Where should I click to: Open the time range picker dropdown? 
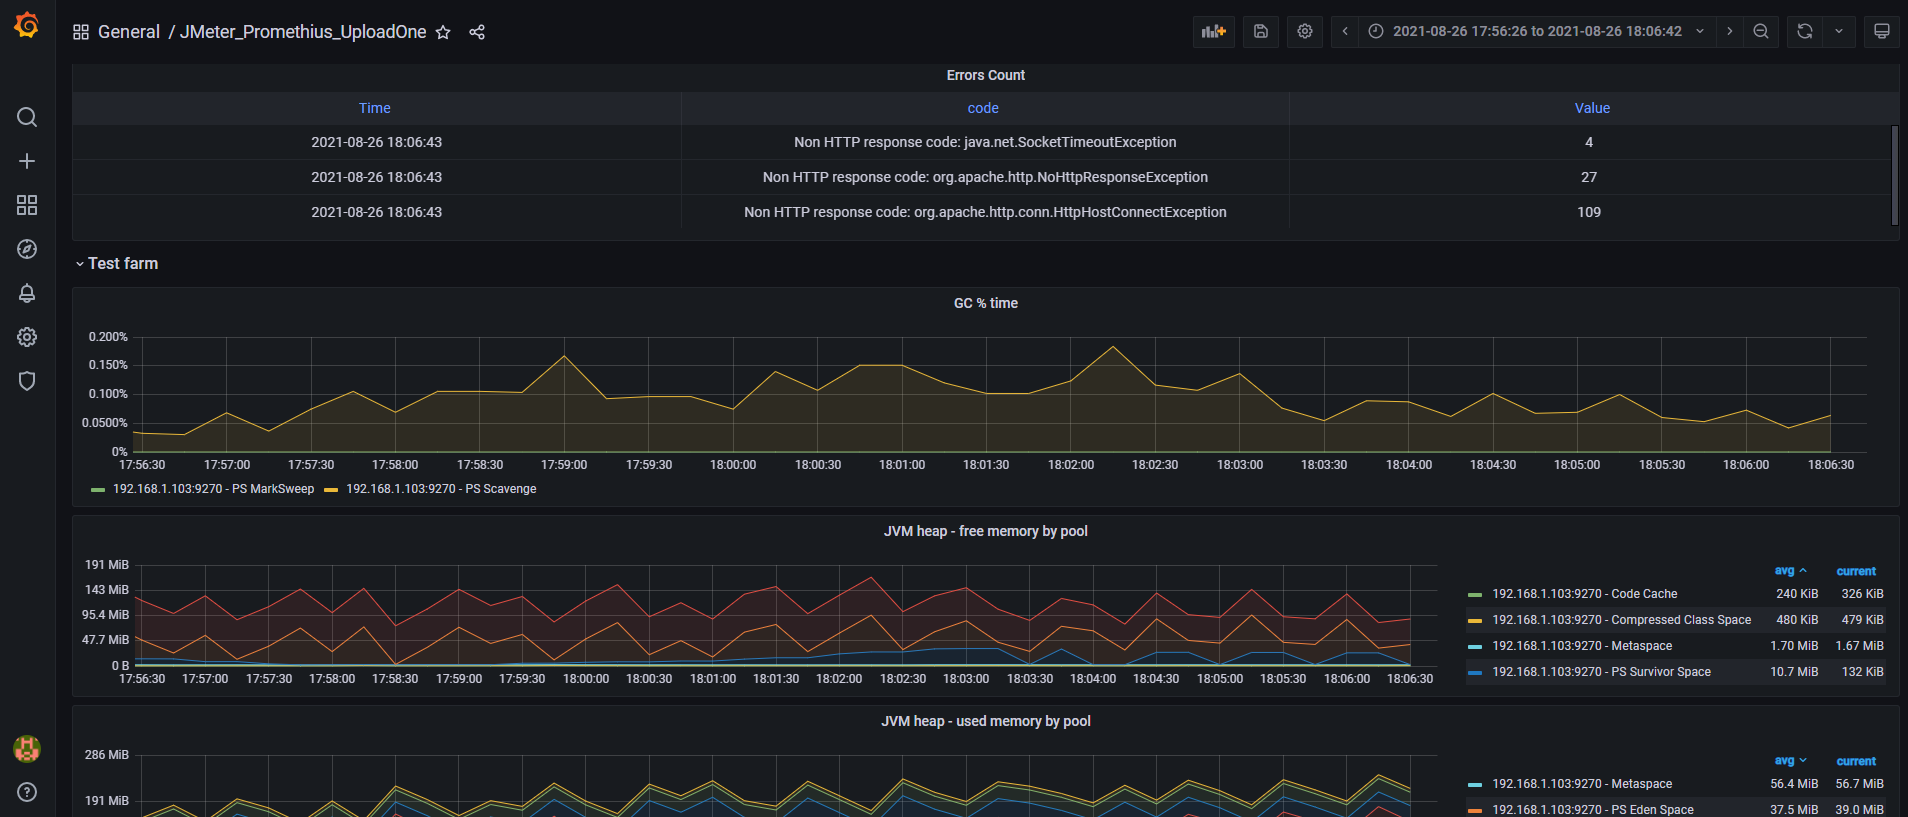tap(1536, 31)
